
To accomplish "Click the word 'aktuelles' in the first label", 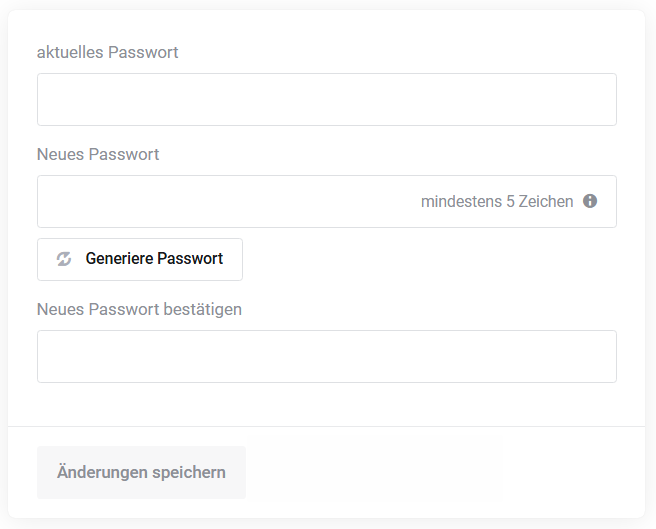I will (69, 52).
